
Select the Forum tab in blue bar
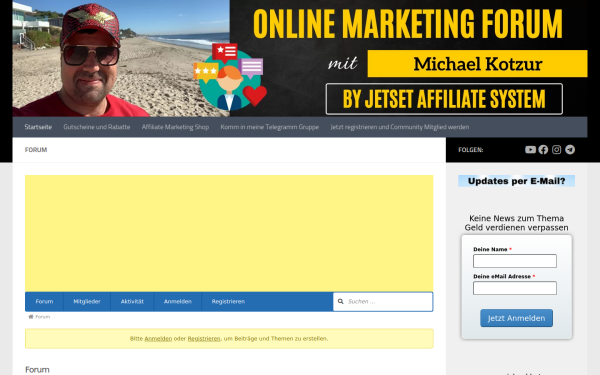(x=44, y=302)
